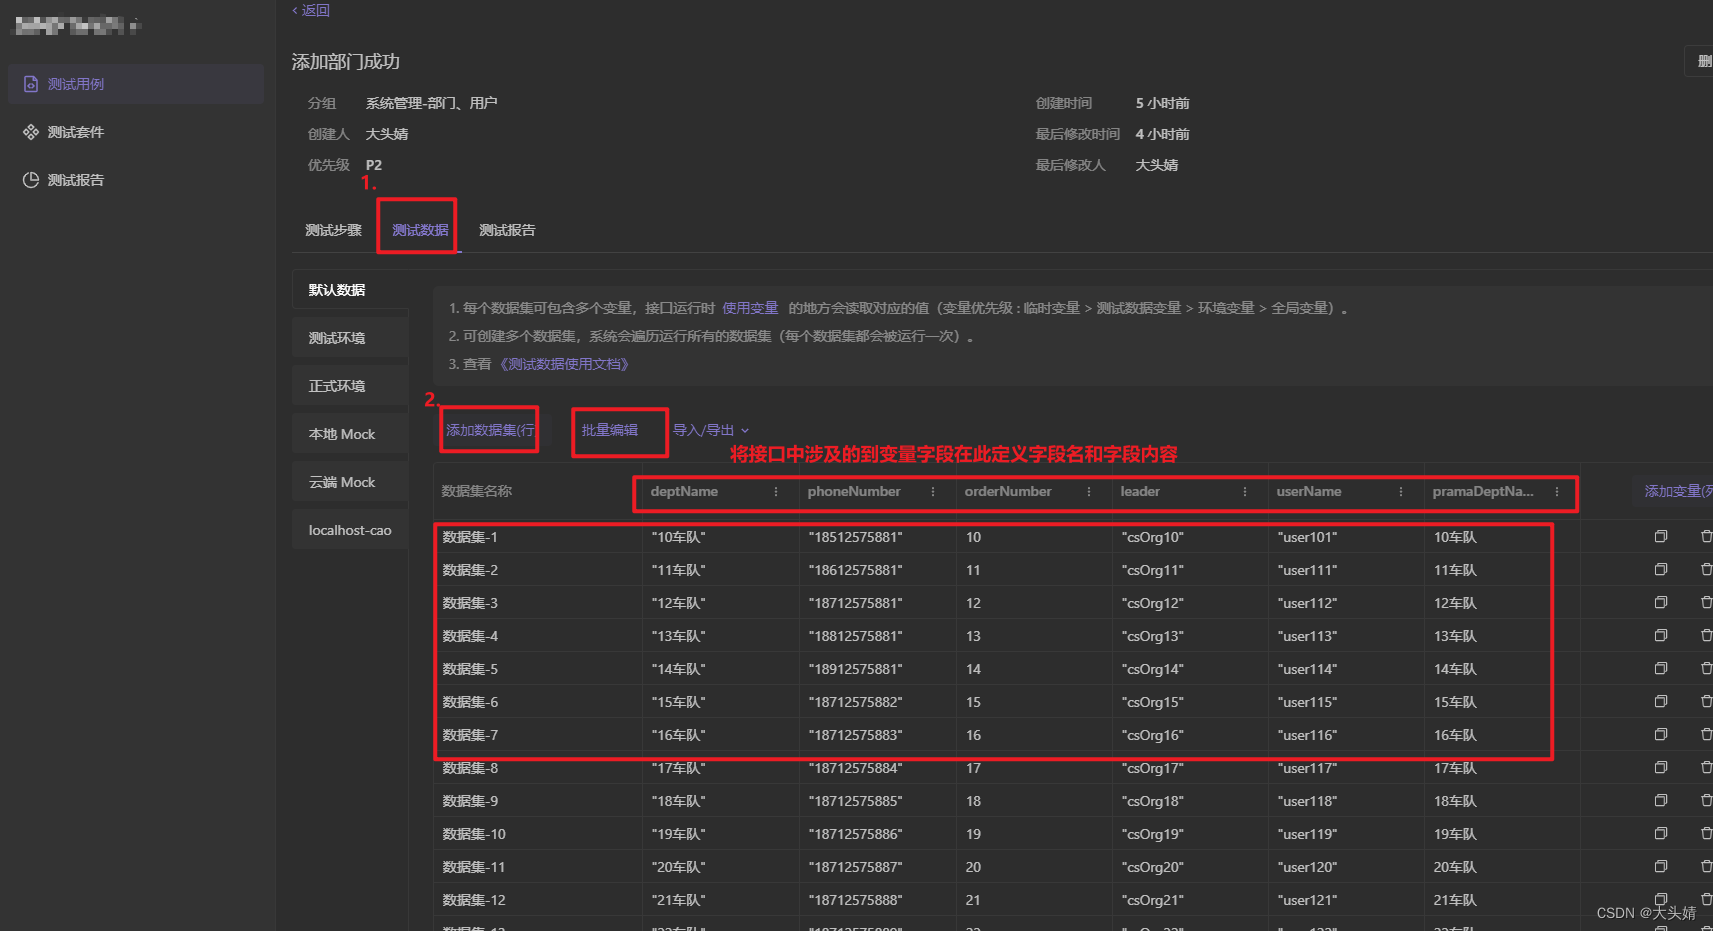Click the copy icon on 数据集-1 row
Viewport: 1713px width, 931px height.
pyautogui.click(x=1660, y=536)
